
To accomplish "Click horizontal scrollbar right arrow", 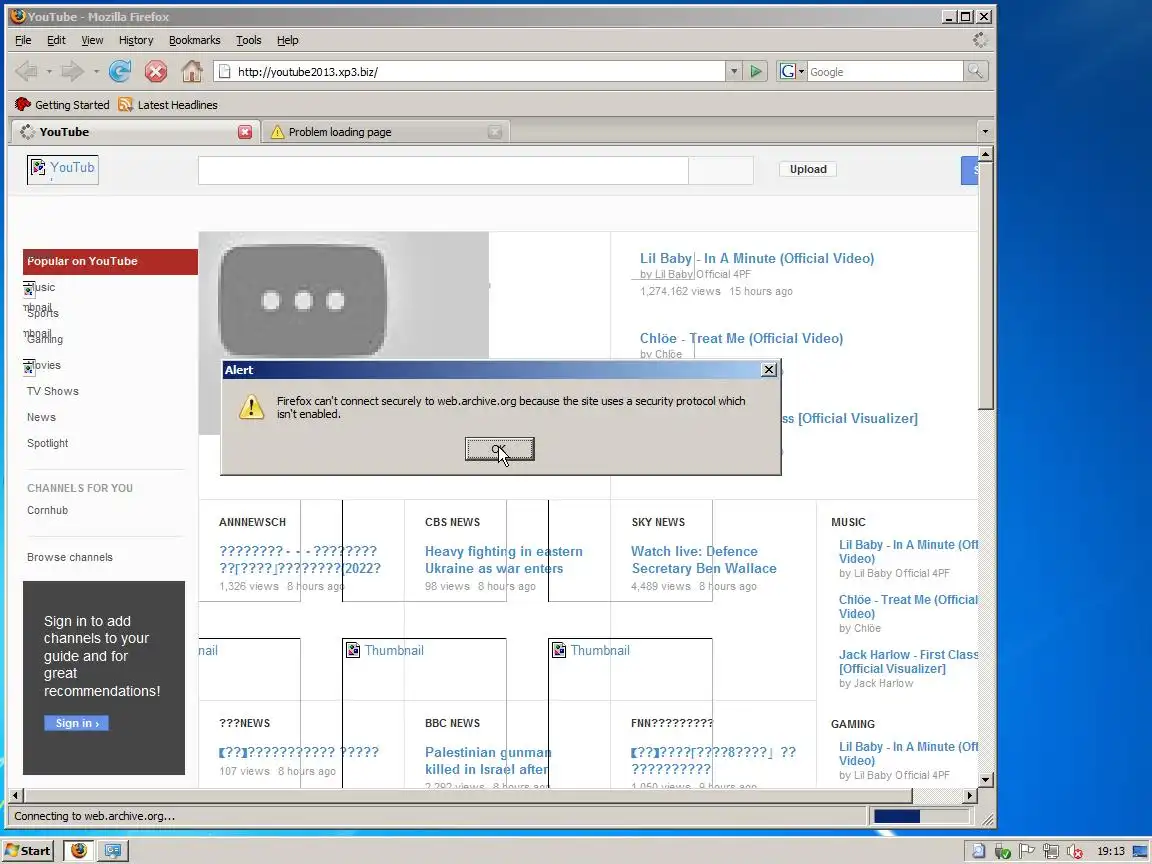I will tap(970, 795).
